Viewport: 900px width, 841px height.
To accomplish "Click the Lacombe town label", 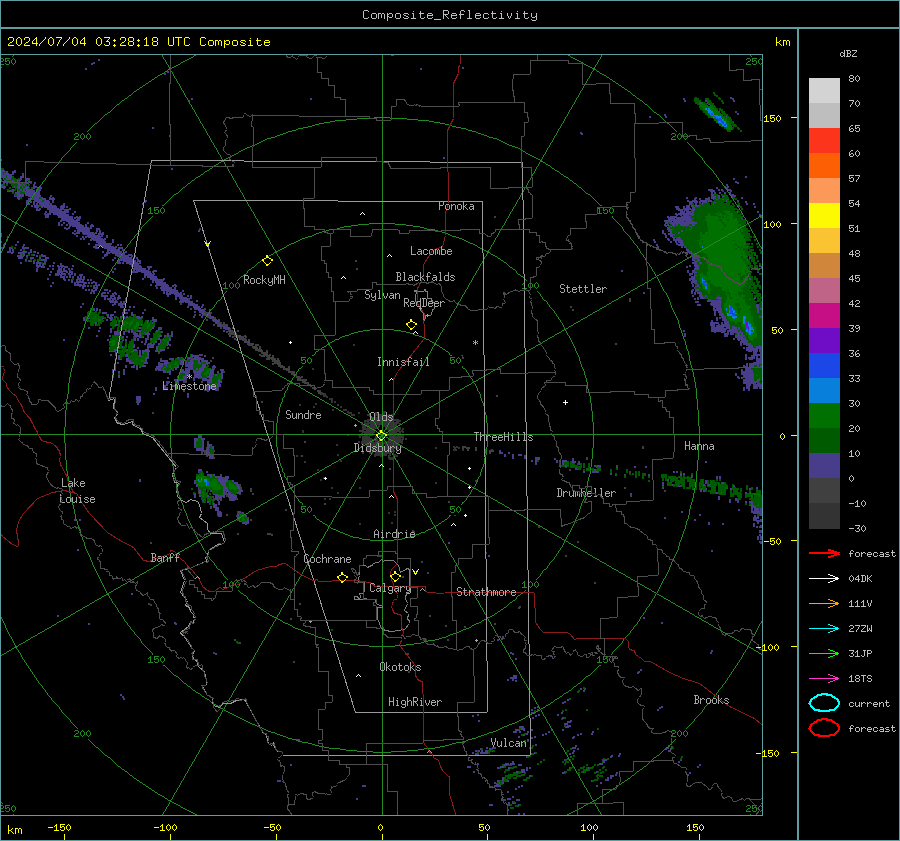I will pos(431,251).
